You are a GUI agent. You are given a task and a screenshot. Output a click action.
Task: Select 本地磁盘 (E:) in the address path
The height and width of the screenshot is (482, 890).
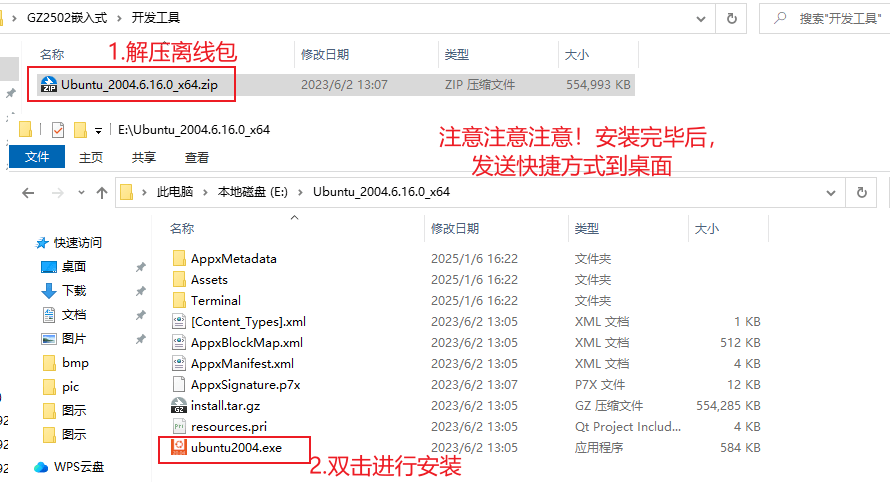(x=253, y=192)
